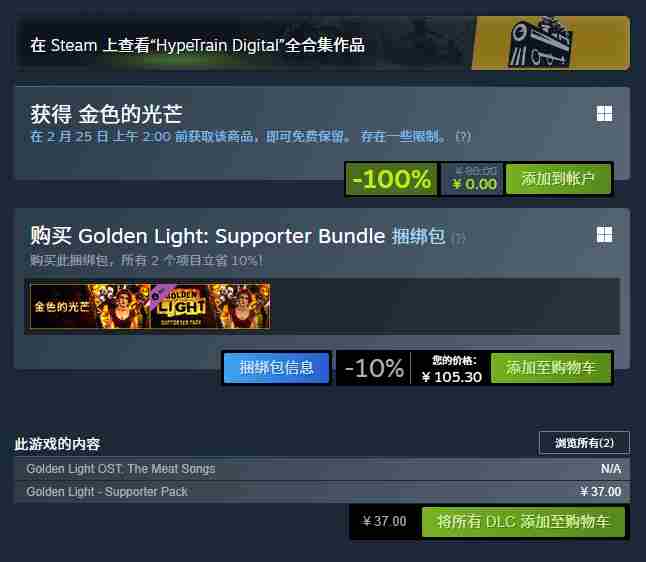Click HypeTrain Digital franchise banner text
Image resolution: width=646 pixels, height=562 pixels.
pyautogui.click(x=198, y=45)
